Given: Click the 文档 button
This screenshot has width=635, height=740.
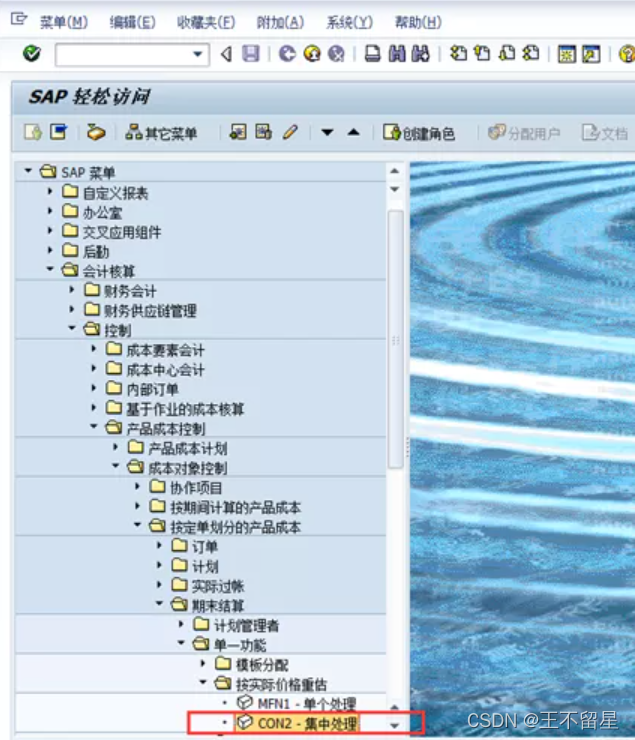Looking at the screenshot, I should pos(605,133).
